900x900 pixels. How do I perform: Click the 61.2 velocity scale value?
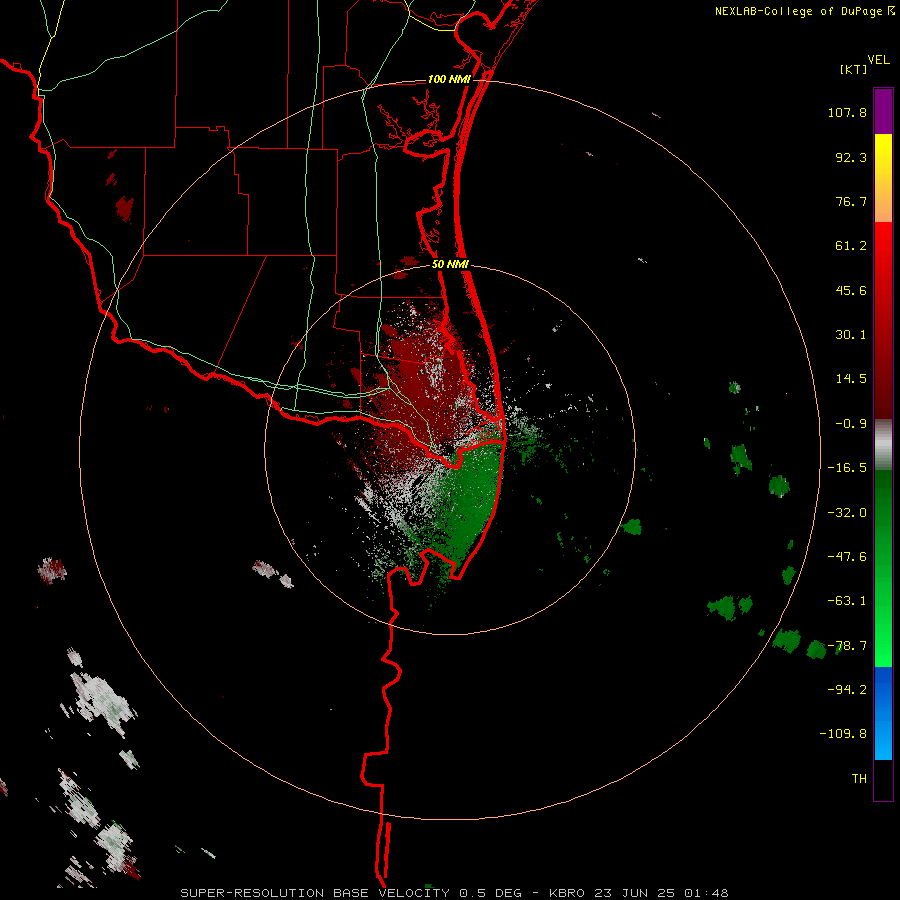(851, 246)
